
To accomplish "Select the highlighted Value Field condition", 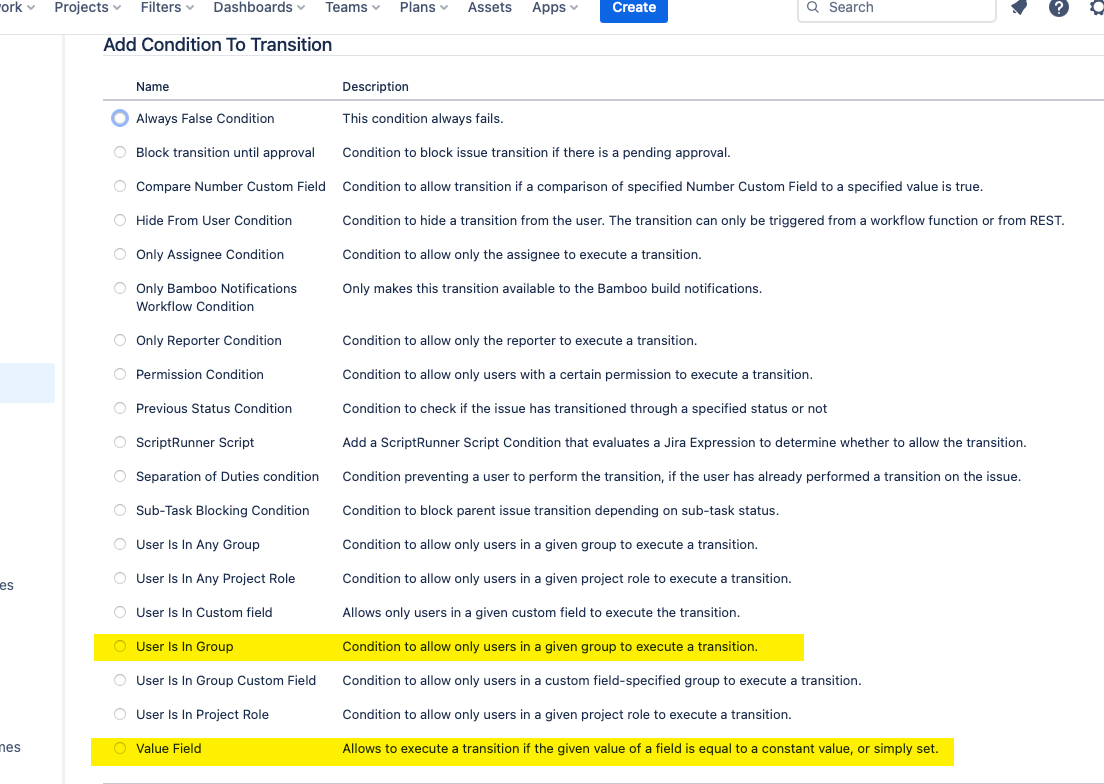I will pos(119,748).
